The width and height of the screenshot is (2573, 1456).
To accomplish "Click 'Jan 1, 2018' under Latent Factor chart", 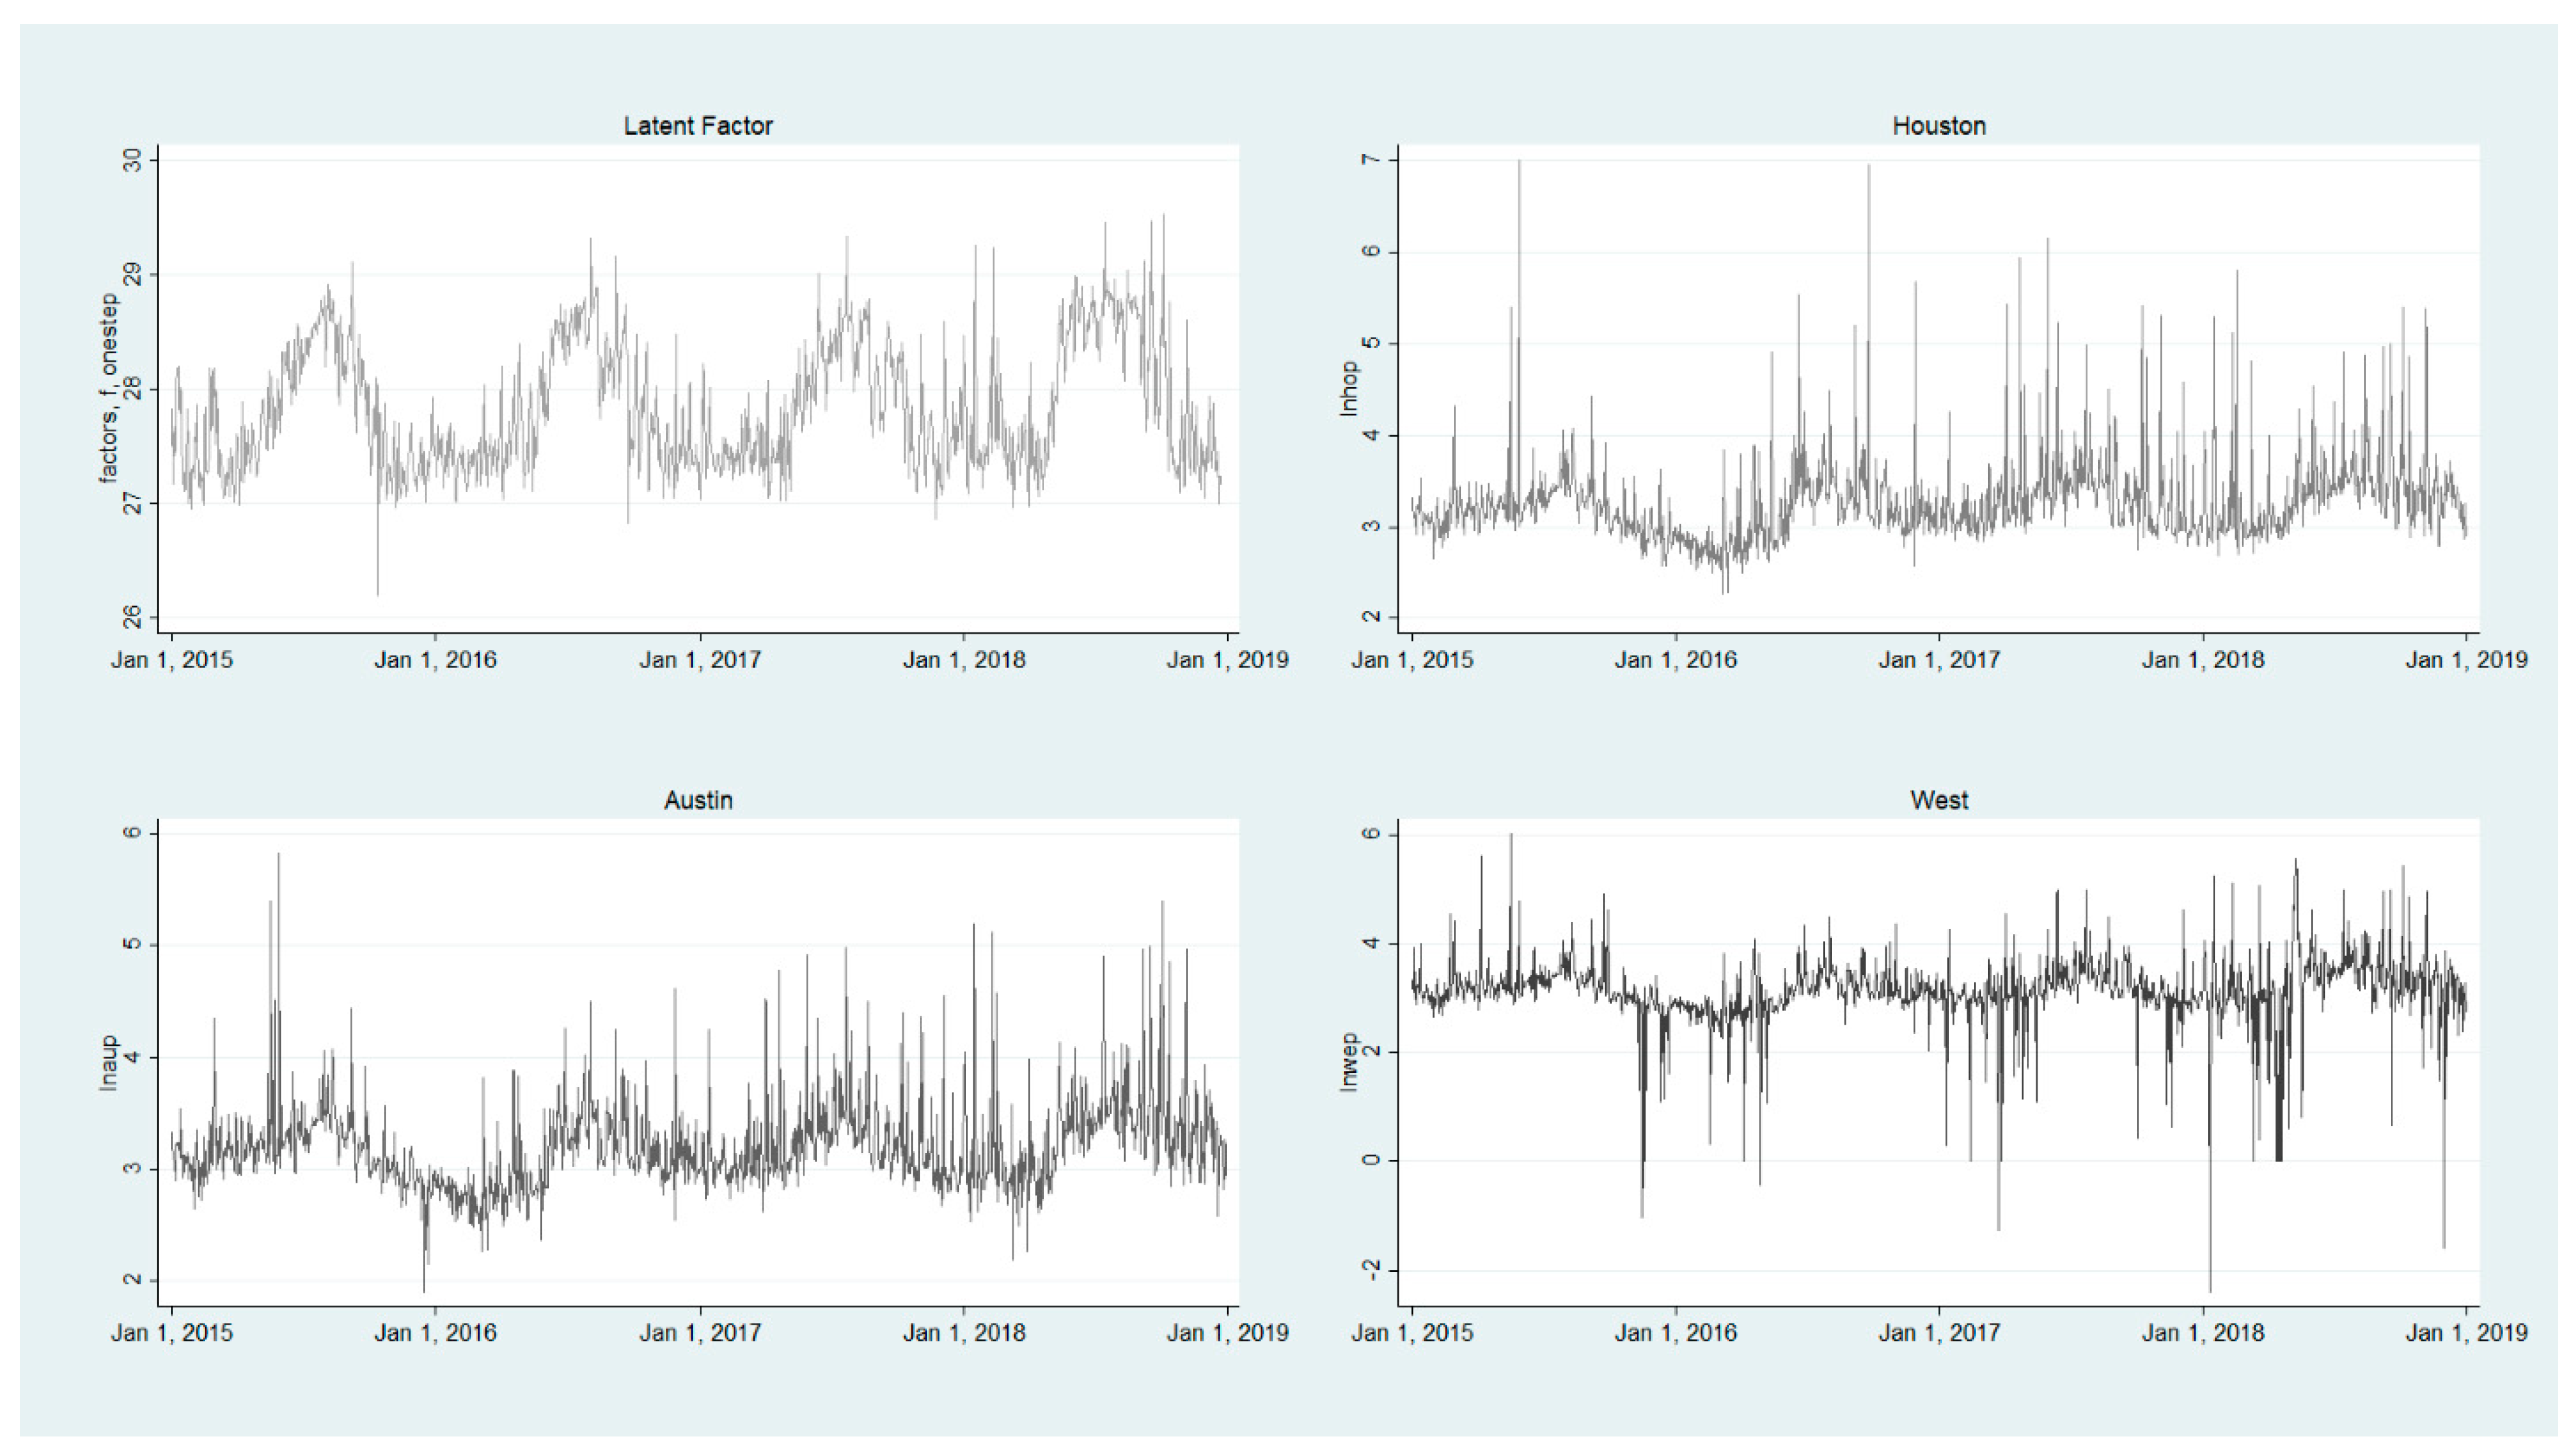I will point(964,660).
